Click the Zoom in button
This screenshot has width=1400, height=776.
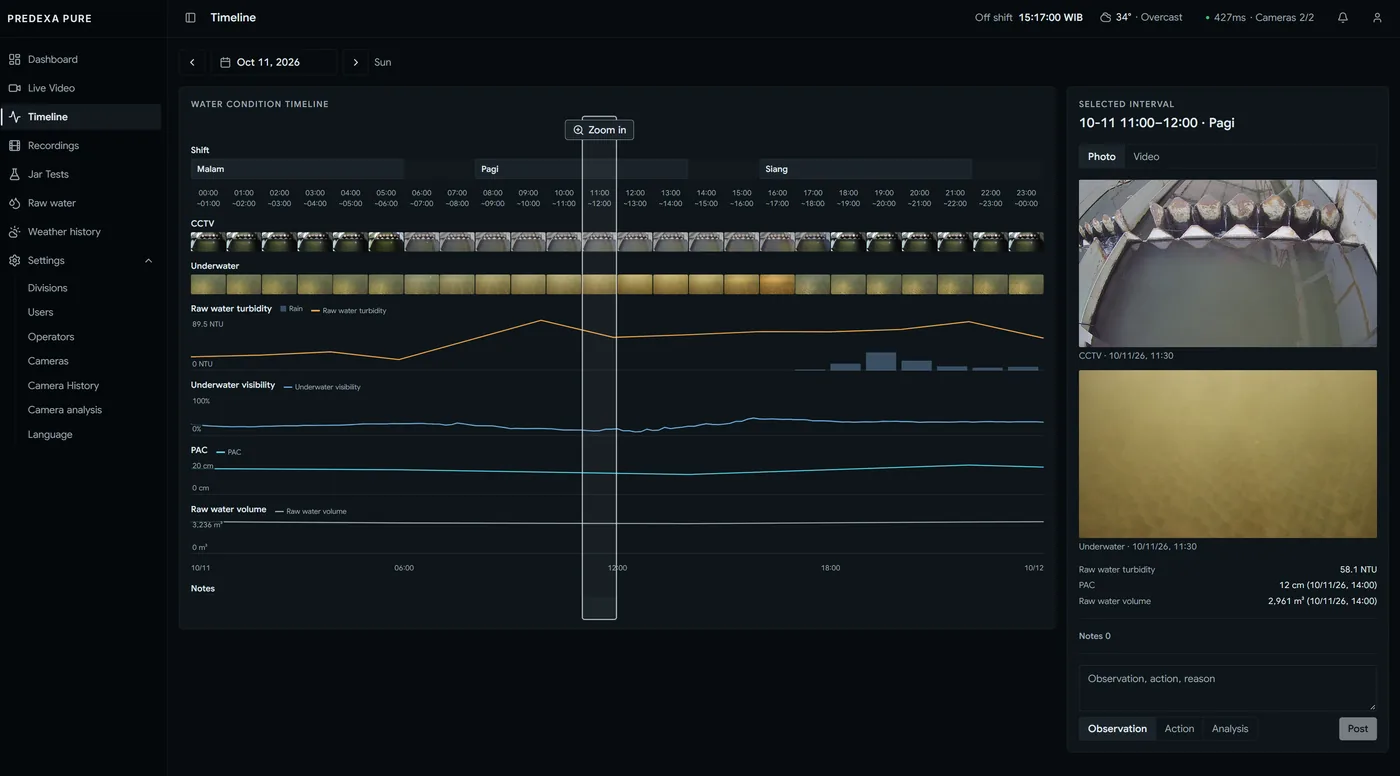pyautogui.click(x=599, y=130)
